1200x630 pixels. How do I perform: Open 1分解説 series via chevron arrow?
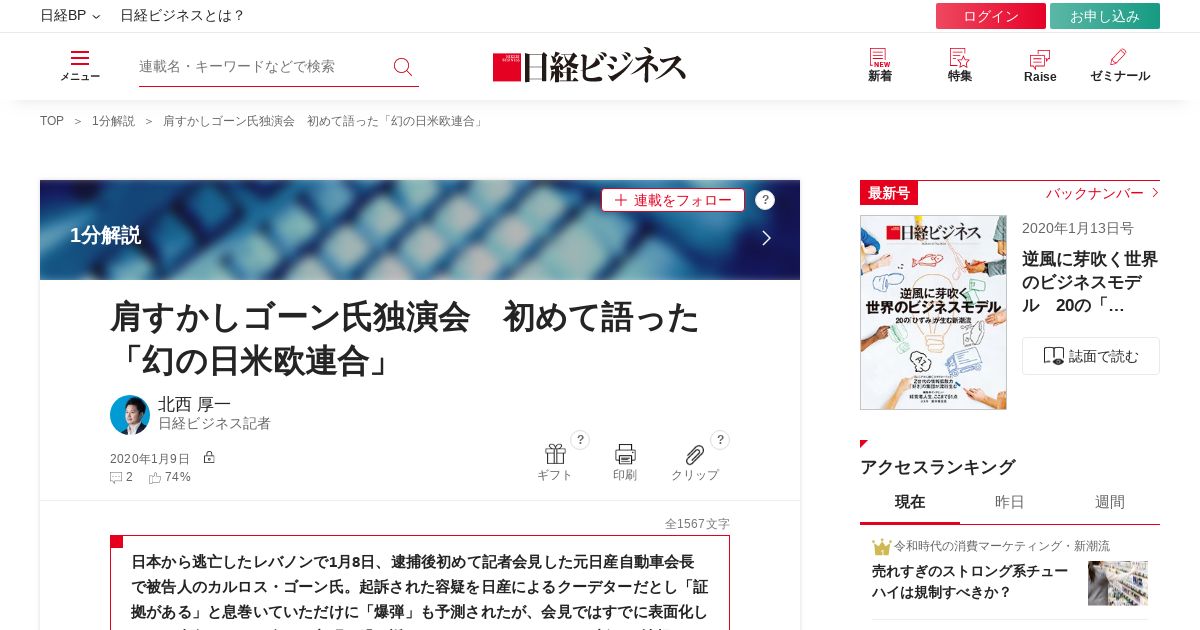[766, 238]
